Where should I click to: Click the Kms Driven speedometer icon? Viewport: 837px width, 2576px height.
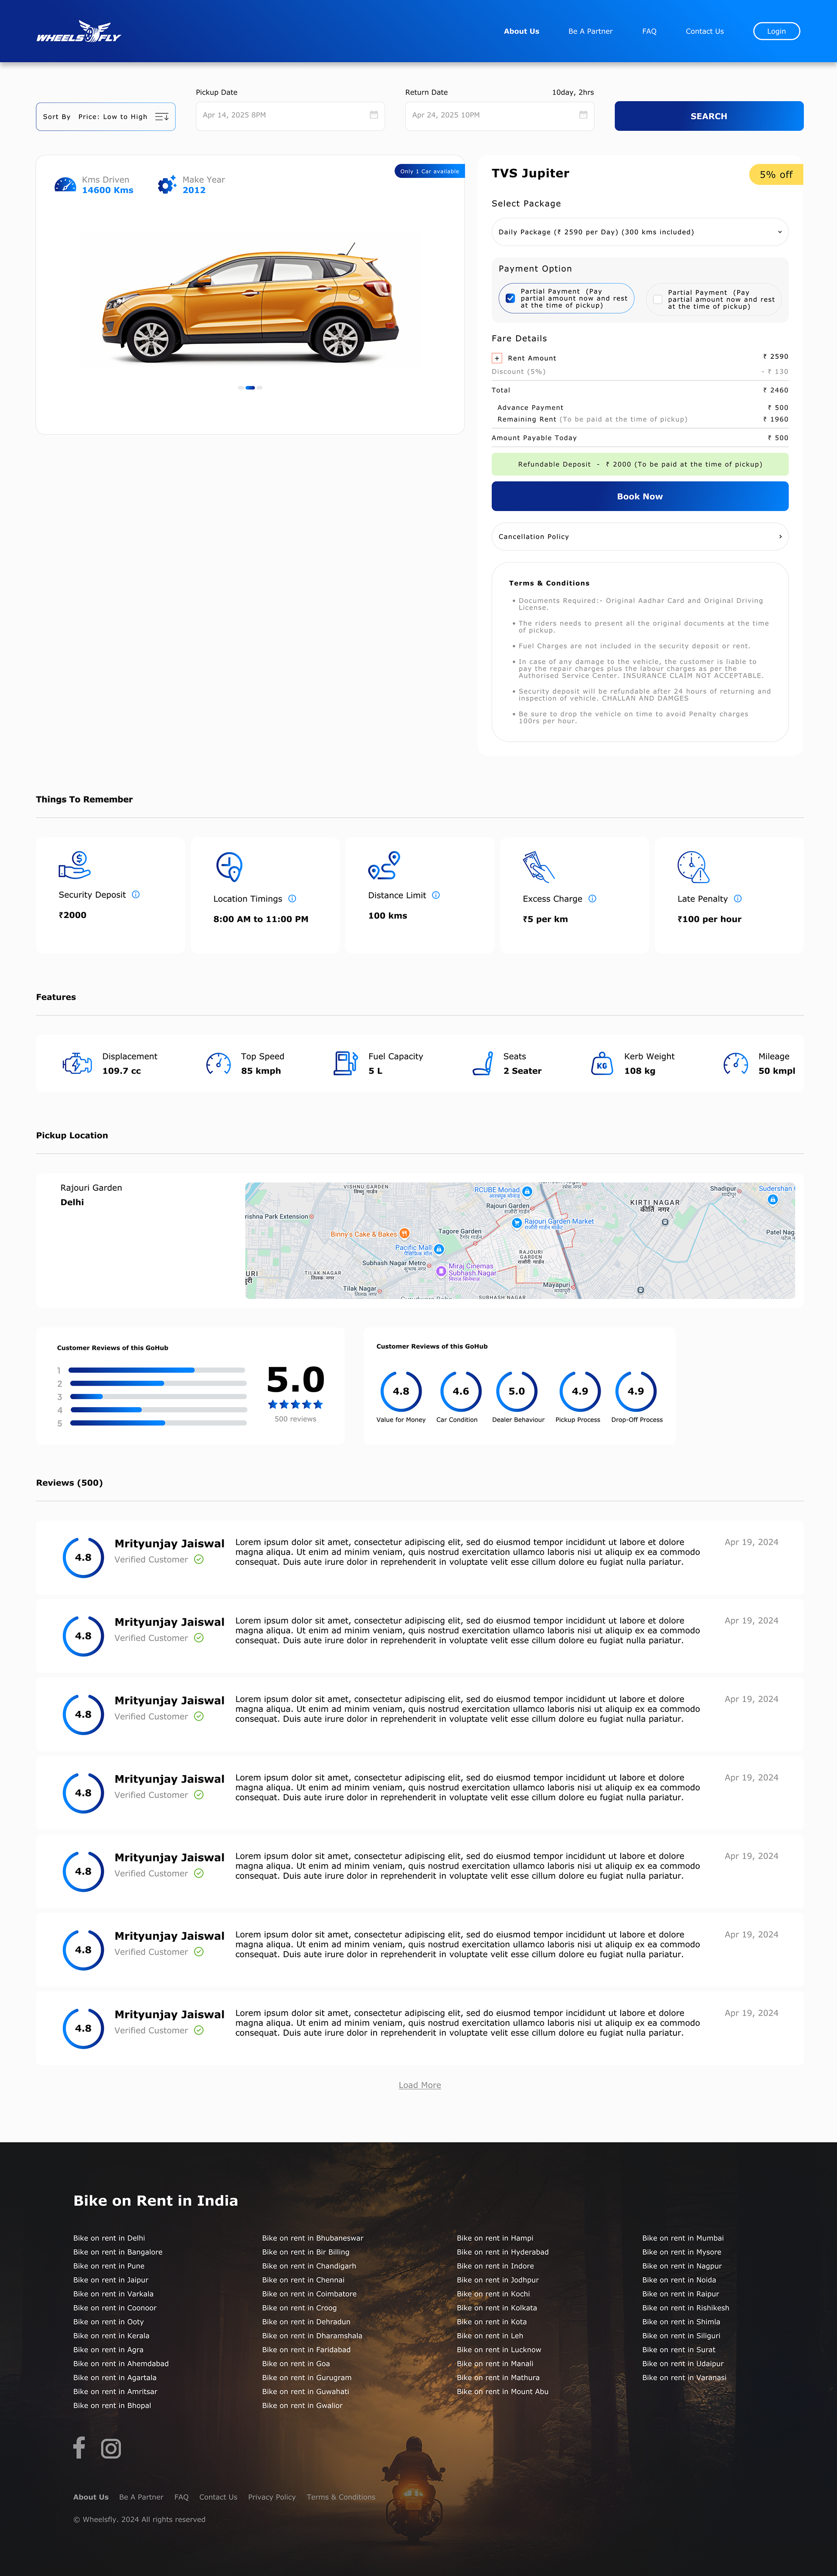(65, 185)
